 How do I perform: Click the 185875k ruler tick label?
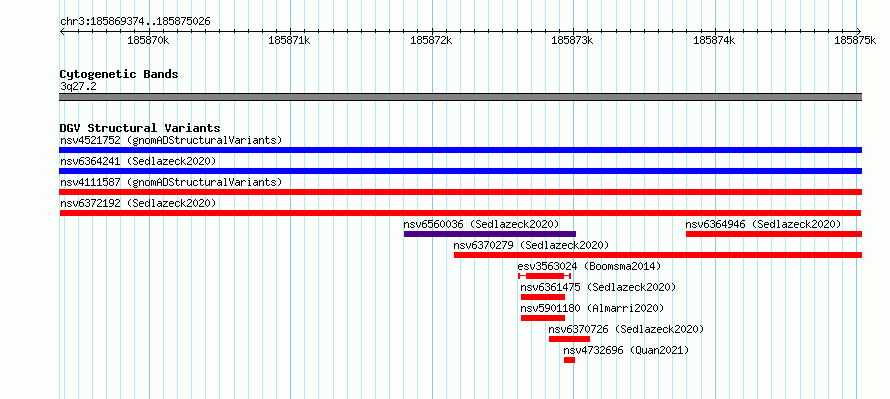pyautogui.click(x=855, y=40)
